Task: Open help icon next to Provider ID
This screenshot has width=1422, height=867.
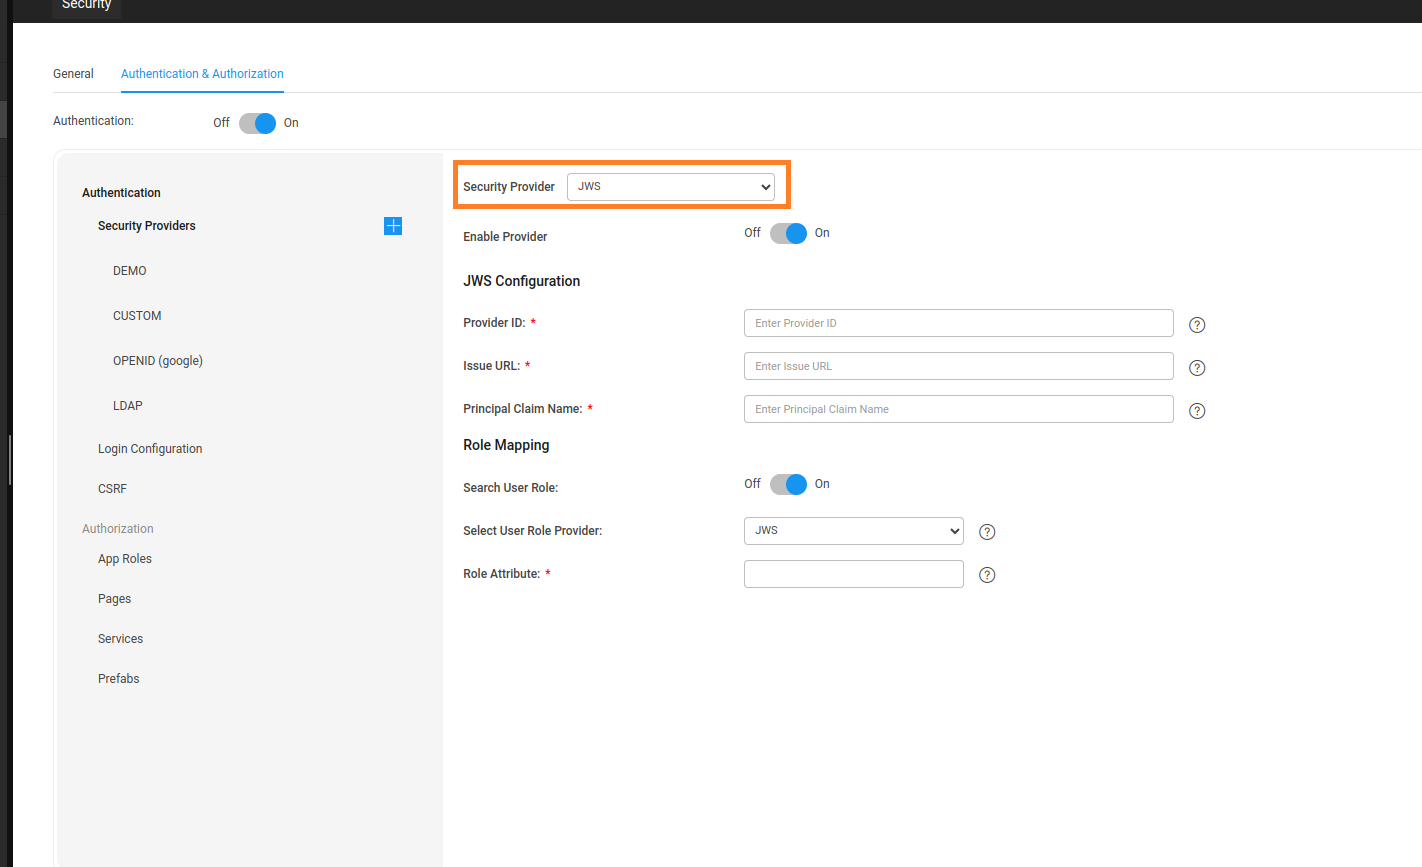Action: [1197, 325]
